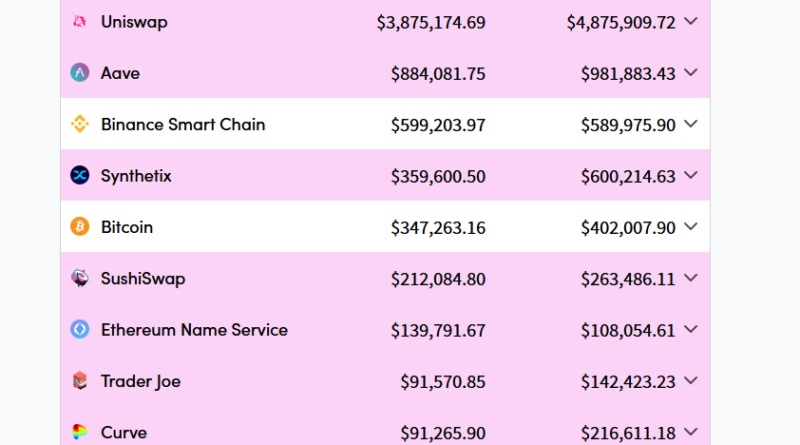800x445 pixels.
Task: Expand the SushiSwap row chevron
Action: 690,278
